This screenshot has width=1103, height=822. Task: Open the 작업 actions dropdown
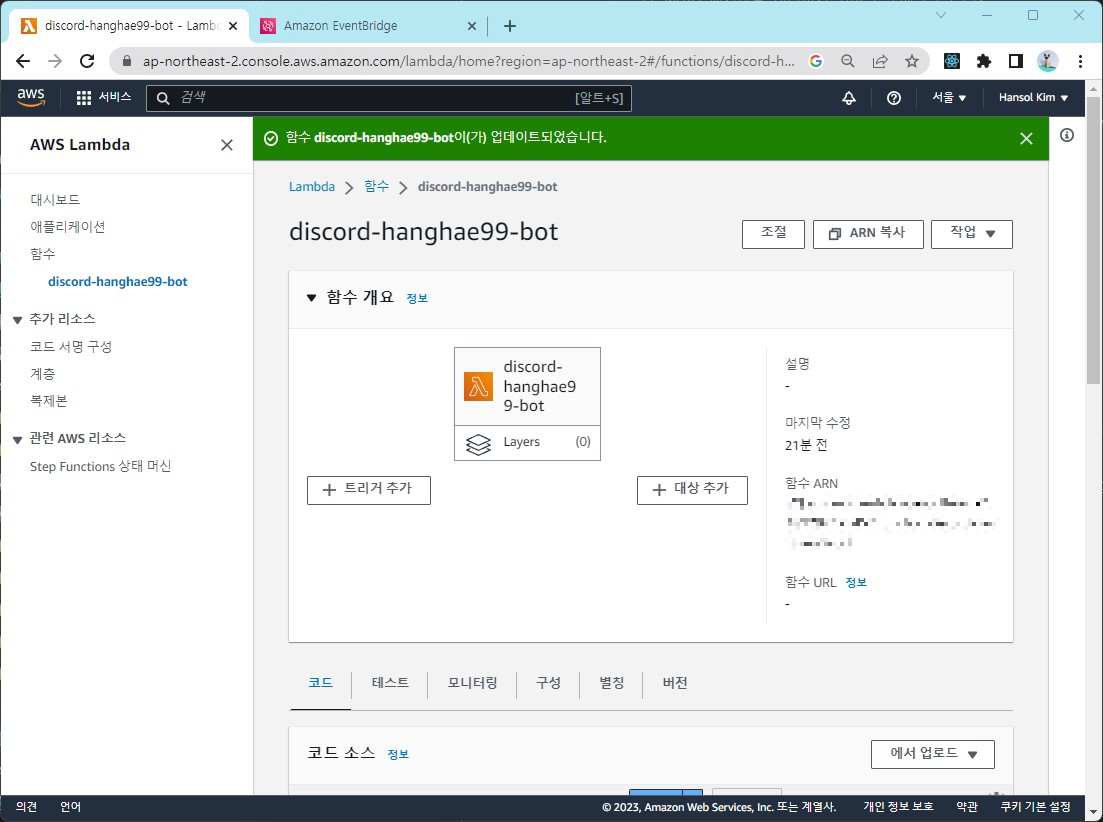click(x=971, y=234)
